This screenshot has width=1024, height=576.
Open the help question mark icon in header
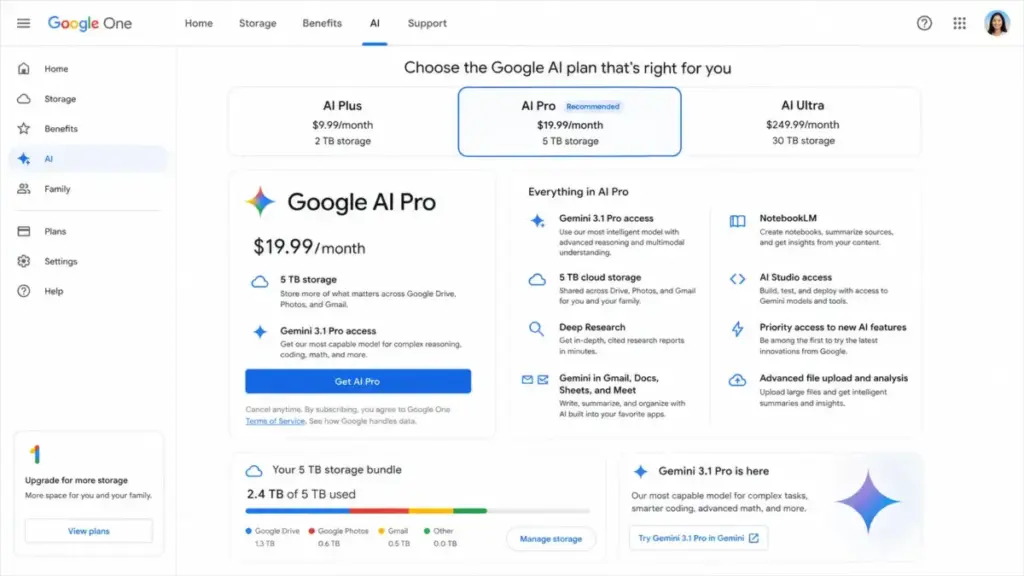(924, 24)
